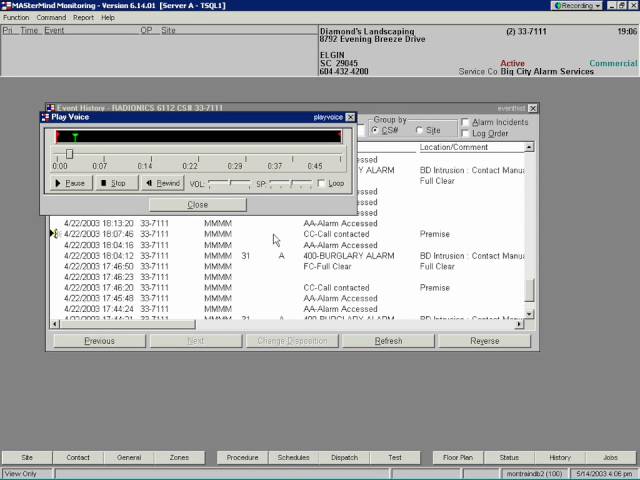
Task: Click the Close button in Play Voice dialog
Action: 198,204
